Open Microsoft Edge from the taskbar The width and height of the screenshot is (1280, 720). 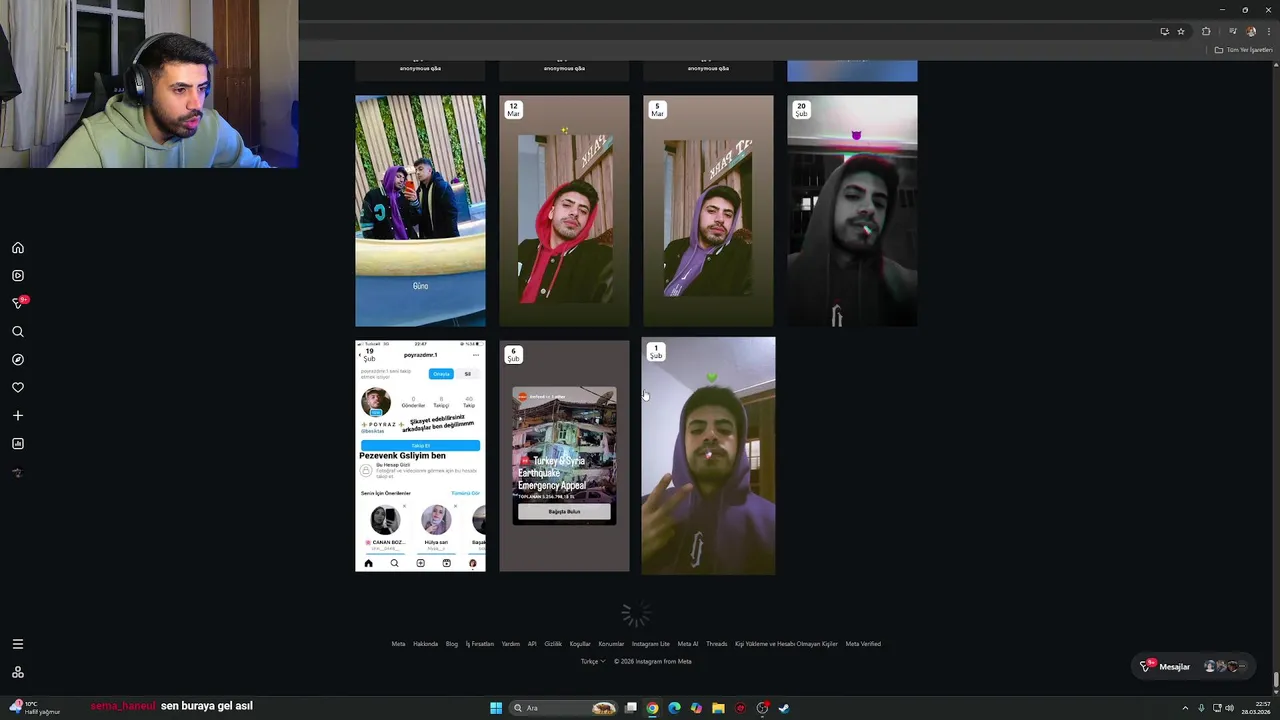674,708
